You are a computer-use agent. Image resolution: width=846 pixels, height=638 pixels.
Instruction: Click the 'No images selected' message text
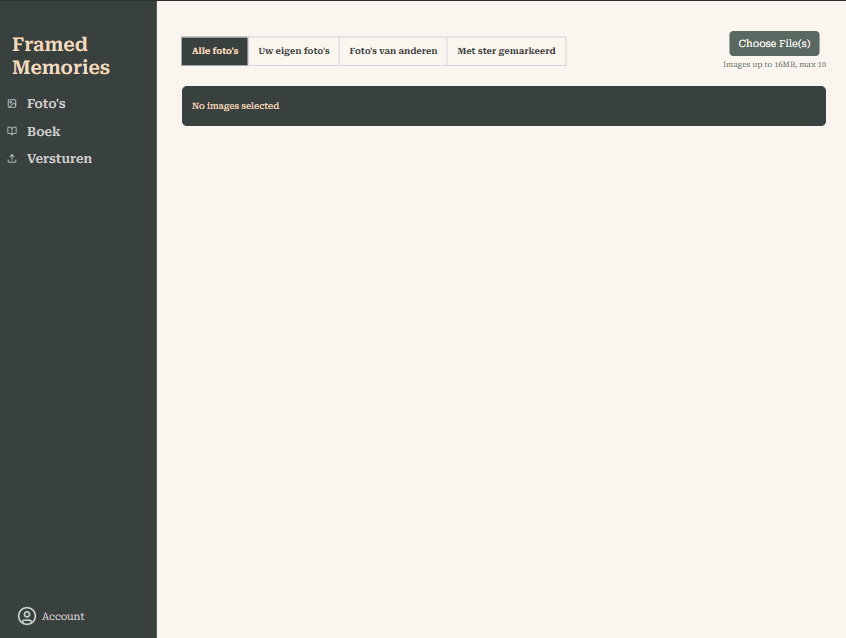235,106
